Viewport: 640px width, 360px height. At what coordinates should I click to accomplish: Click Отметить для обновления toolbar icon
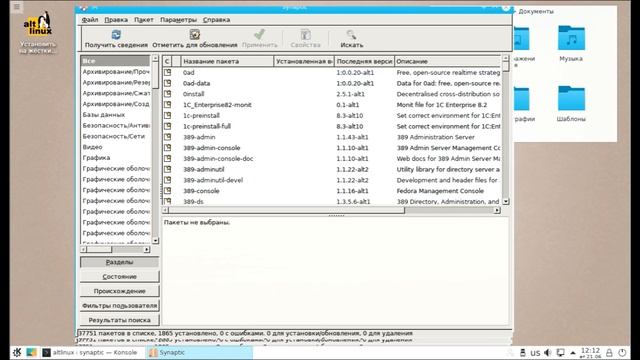coord(195,35)
